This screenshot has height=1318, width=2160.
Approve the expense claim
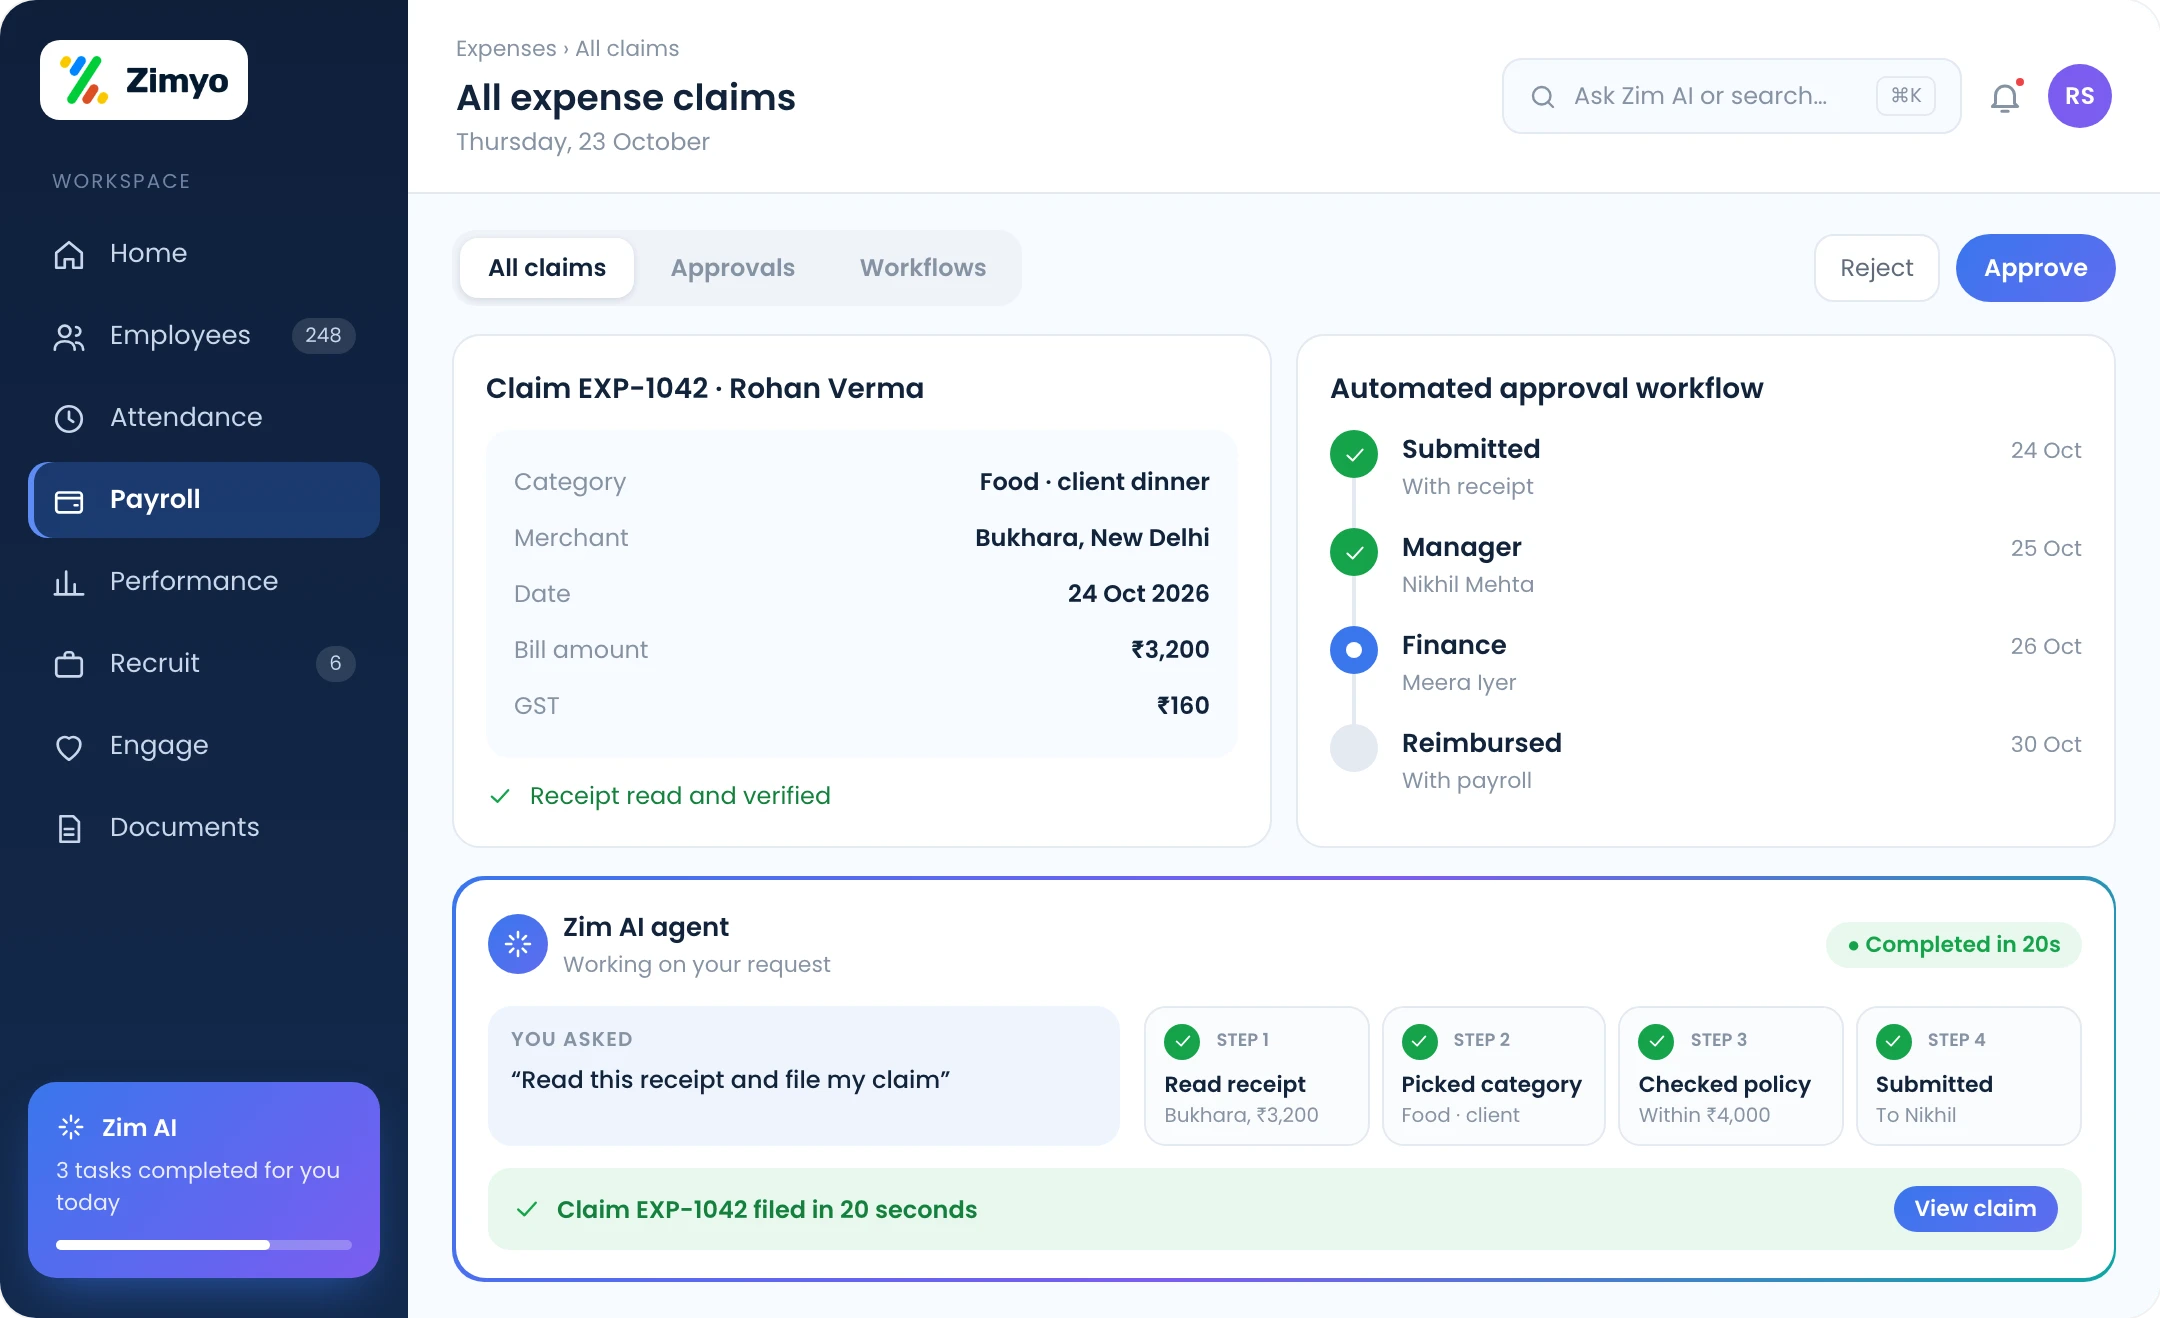click(2035, 268)
